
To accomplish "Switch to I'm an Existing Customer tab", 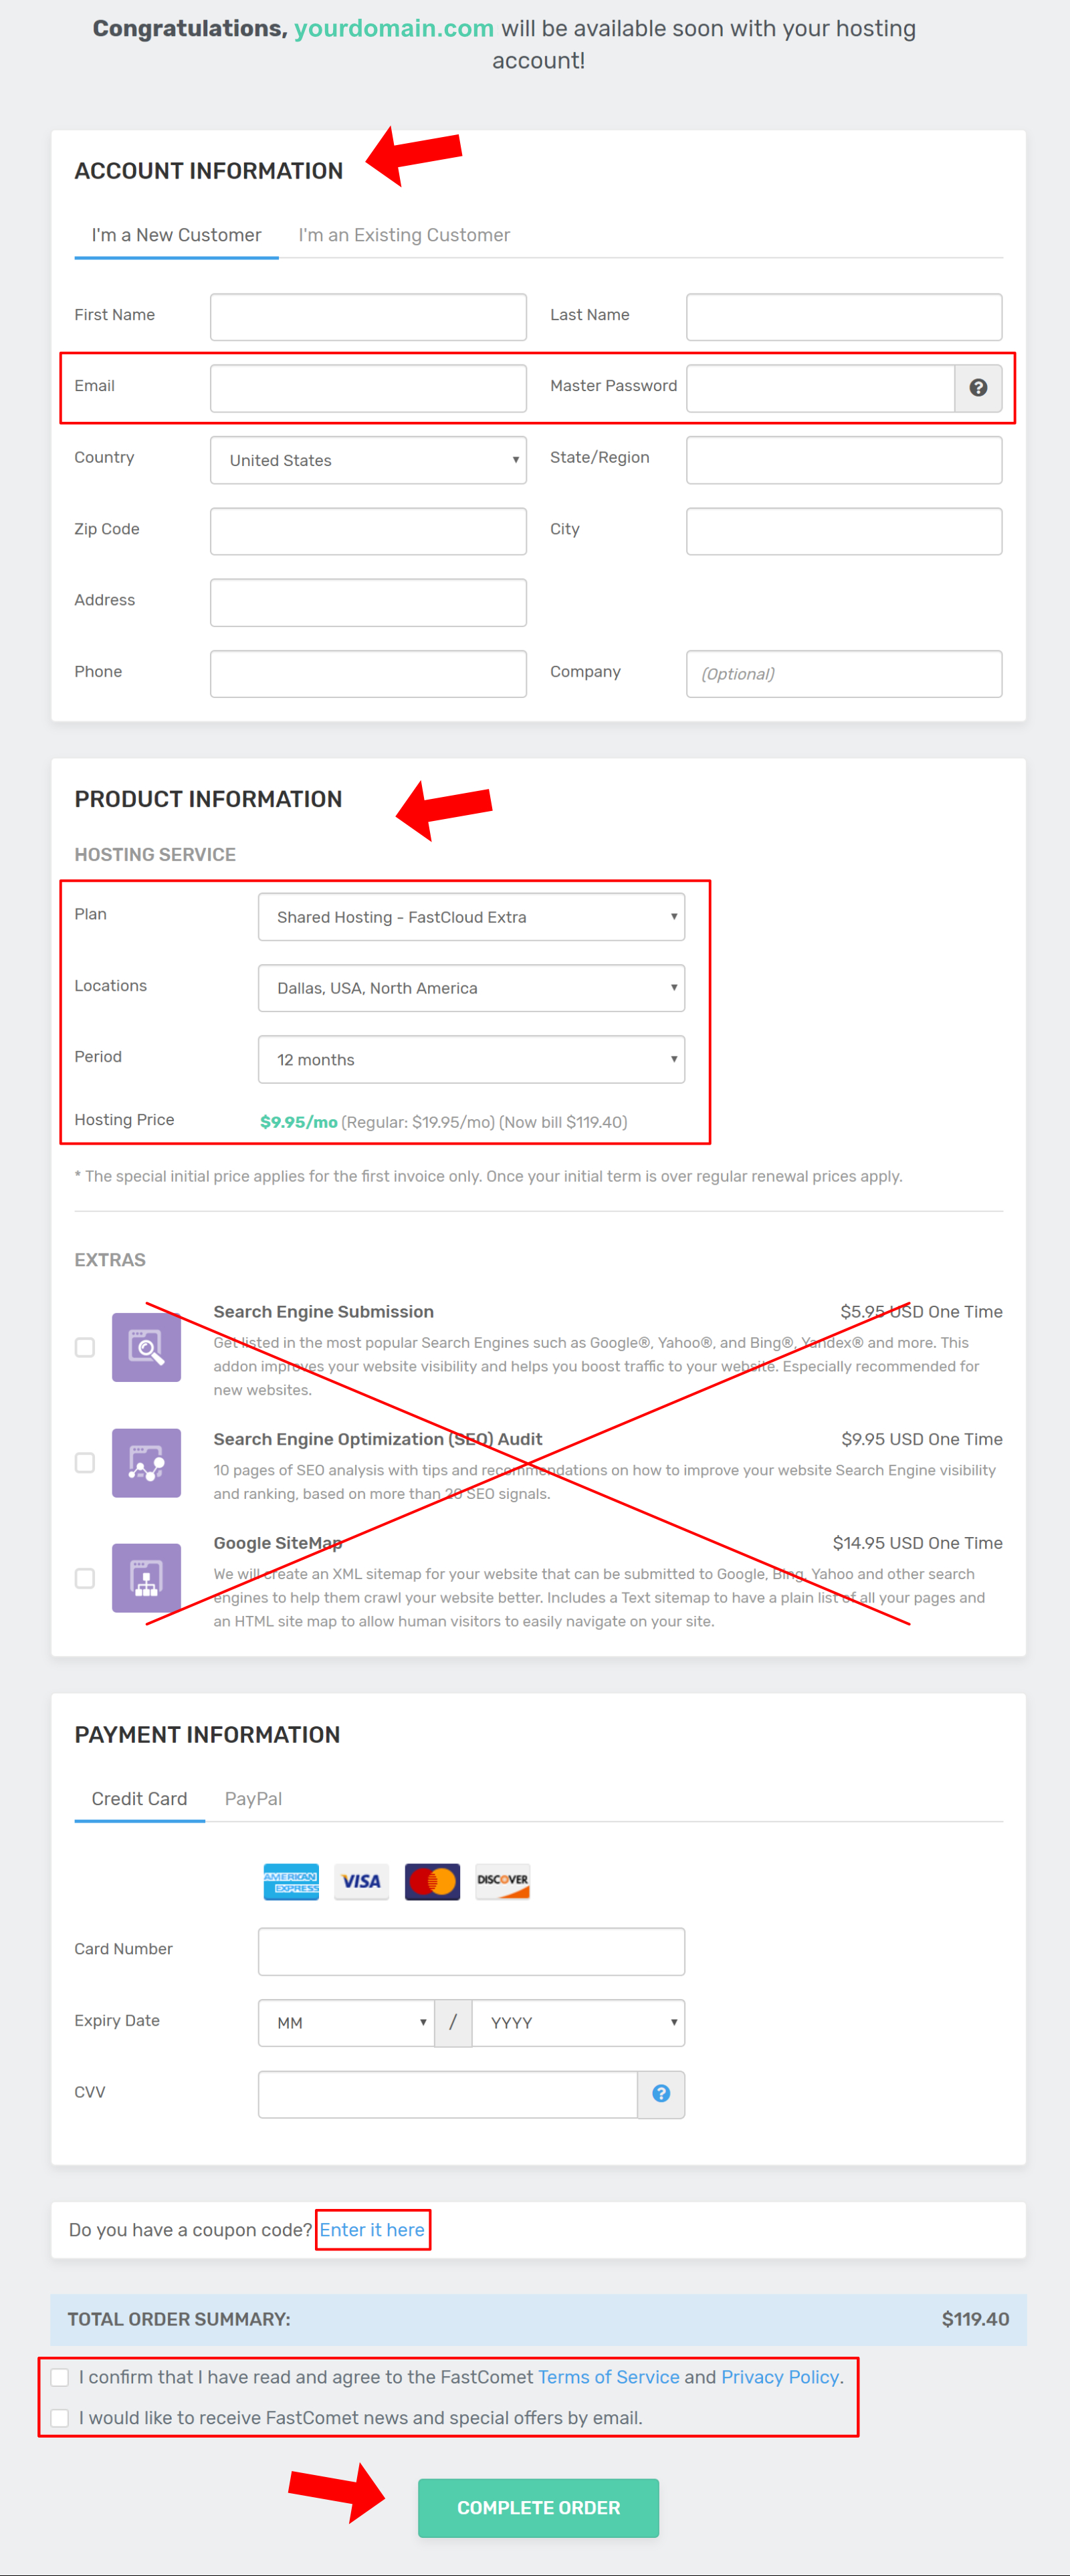I will point(404,235).
